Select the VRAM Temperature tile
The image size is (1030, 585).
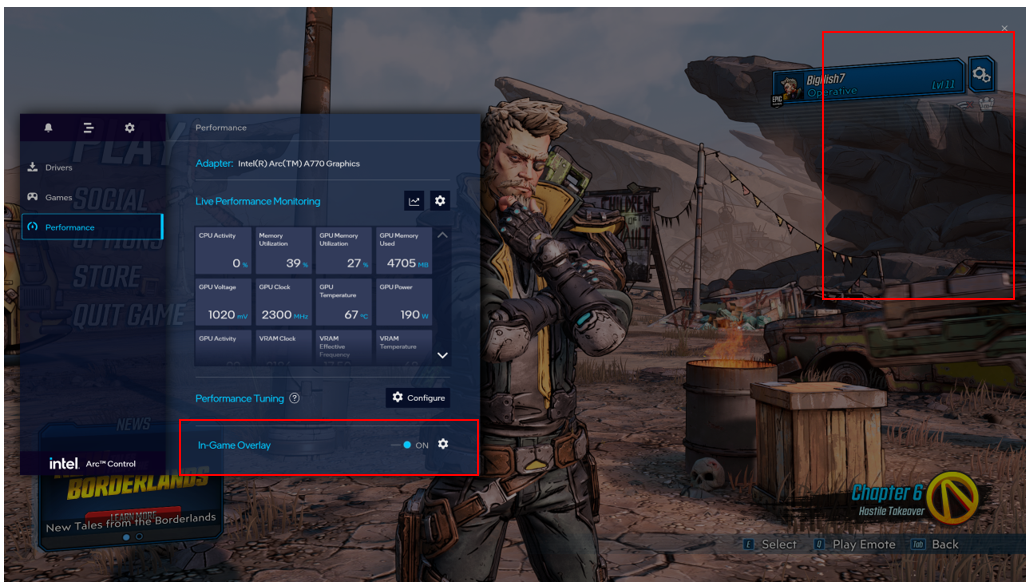(404, 348)
